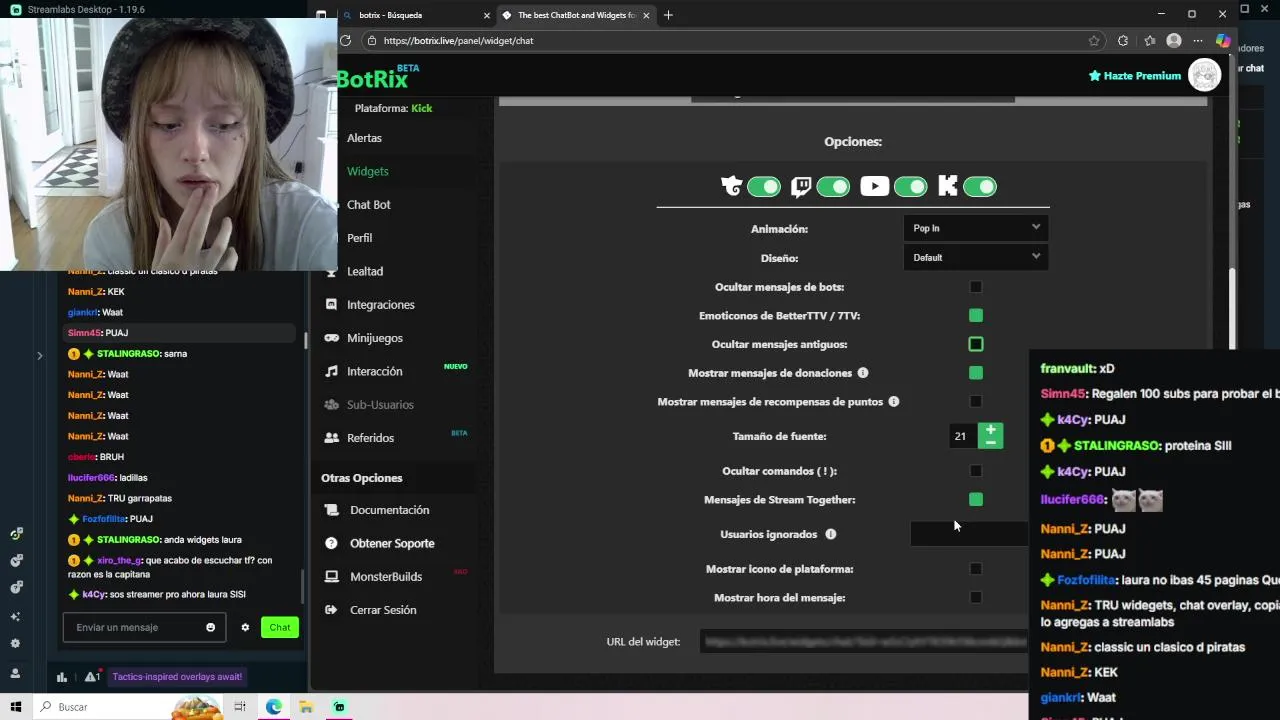Click info icon beside Usuarios ignorados
The image size is (1280, 720).
pos(831,534)
